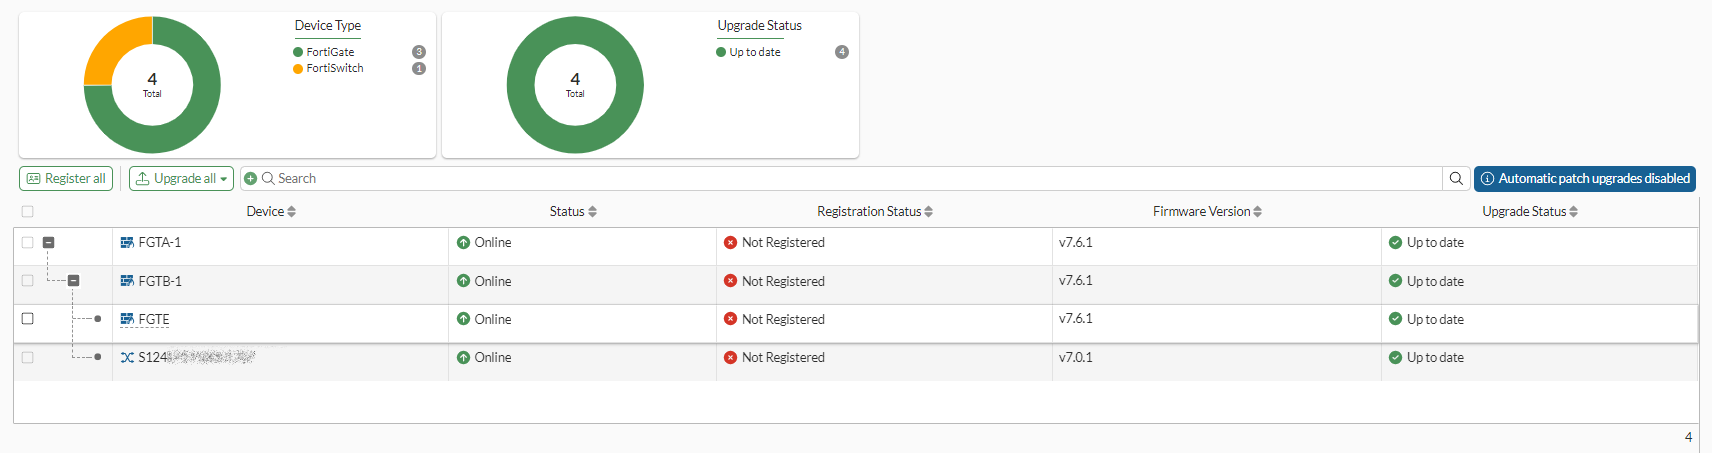The height and width of the screenshot is (453, 1712).
Task: Select the FGTA-1 row checkbox
Action: [x=27, y=243]
